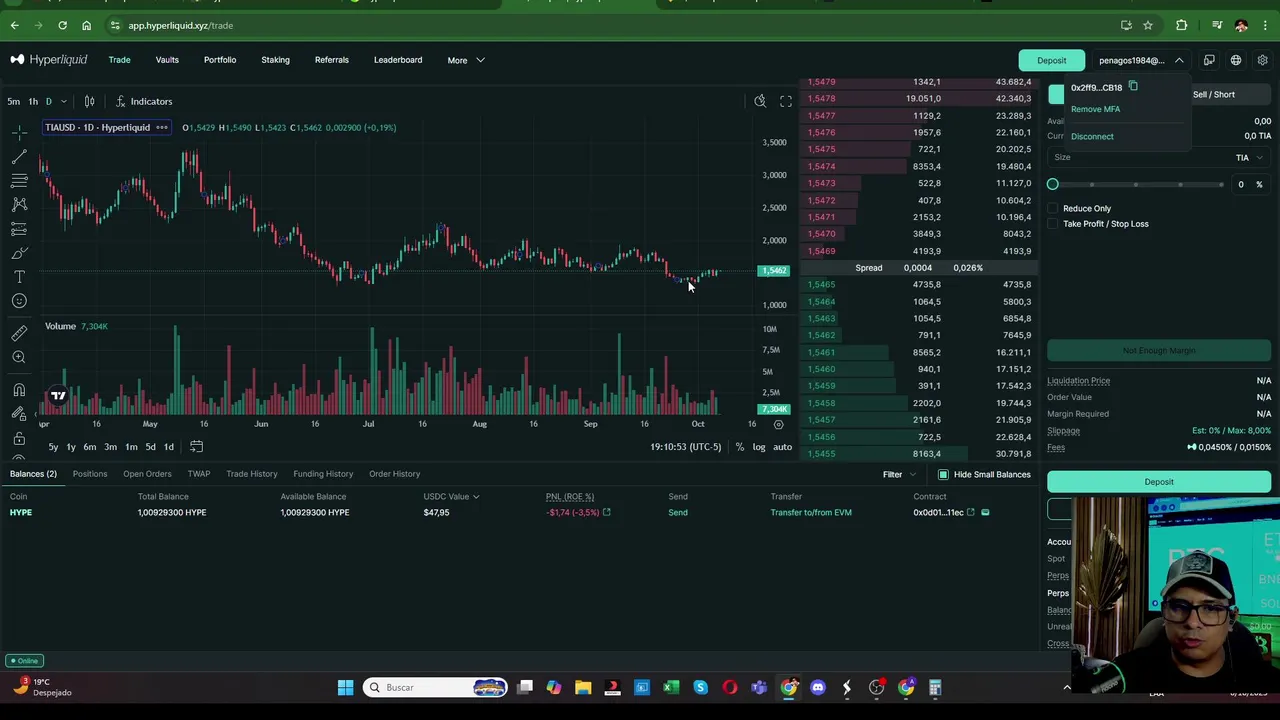This screenshot has height=720, width=1280.
Task: Sort by USDC Value column
Action: [451, 496]
